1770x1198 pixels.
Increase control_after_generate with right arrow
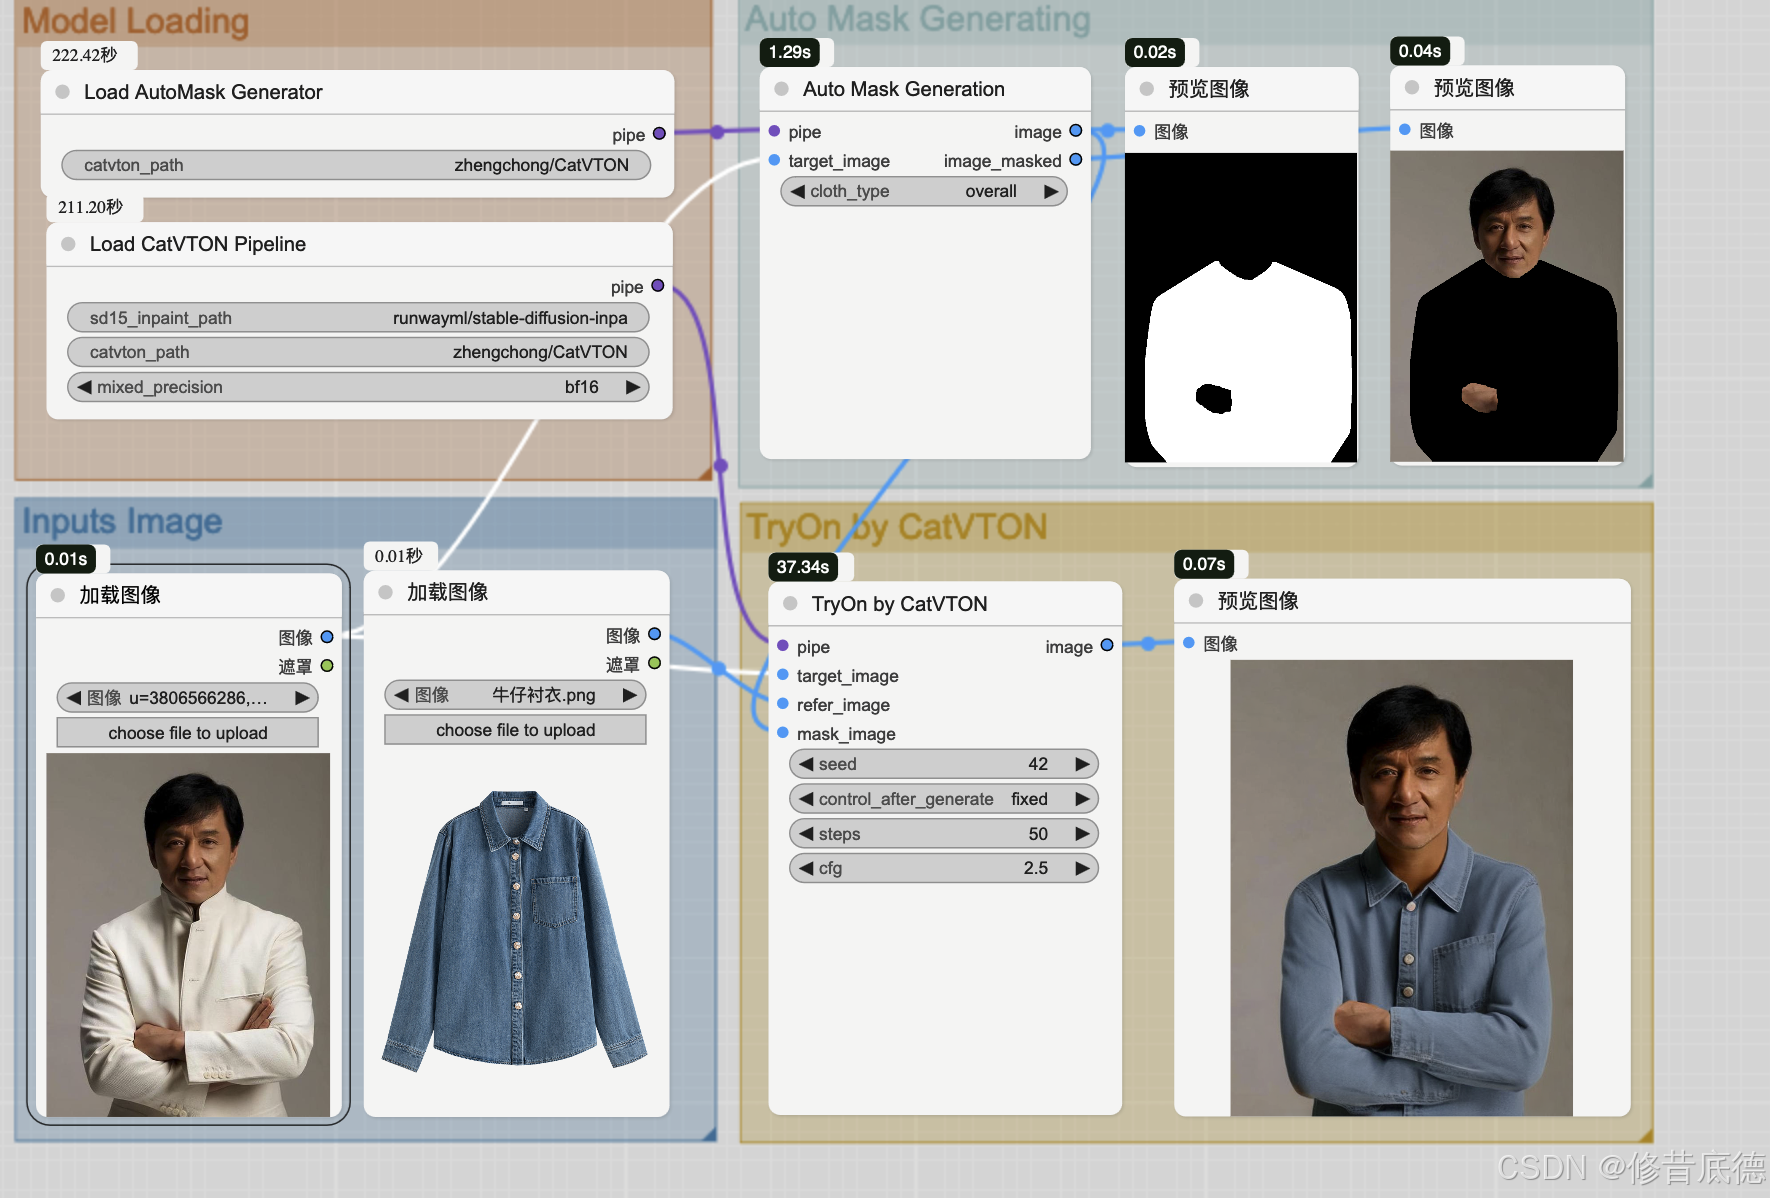coord(1082,799)
